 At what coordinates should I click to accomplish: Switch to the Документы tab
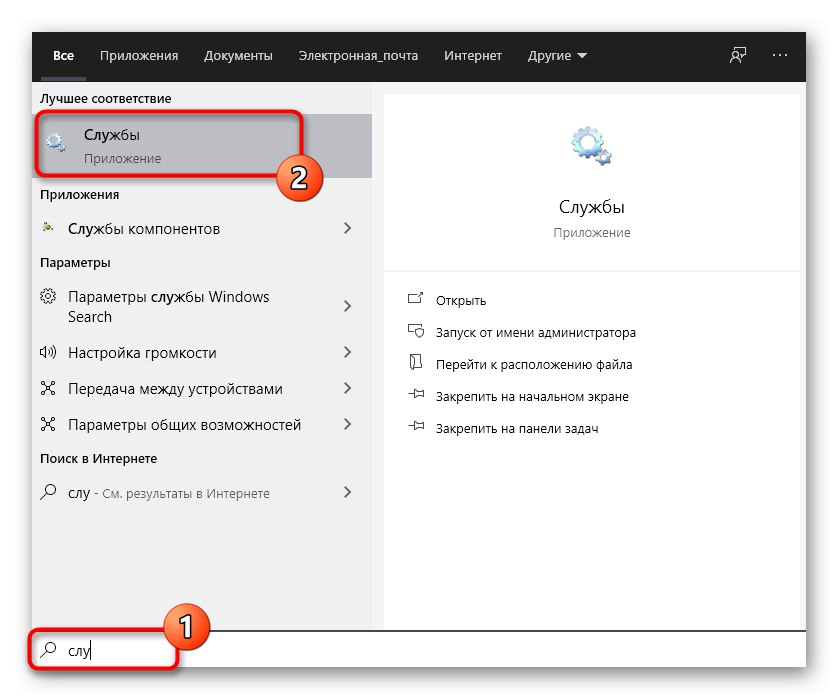238,56
